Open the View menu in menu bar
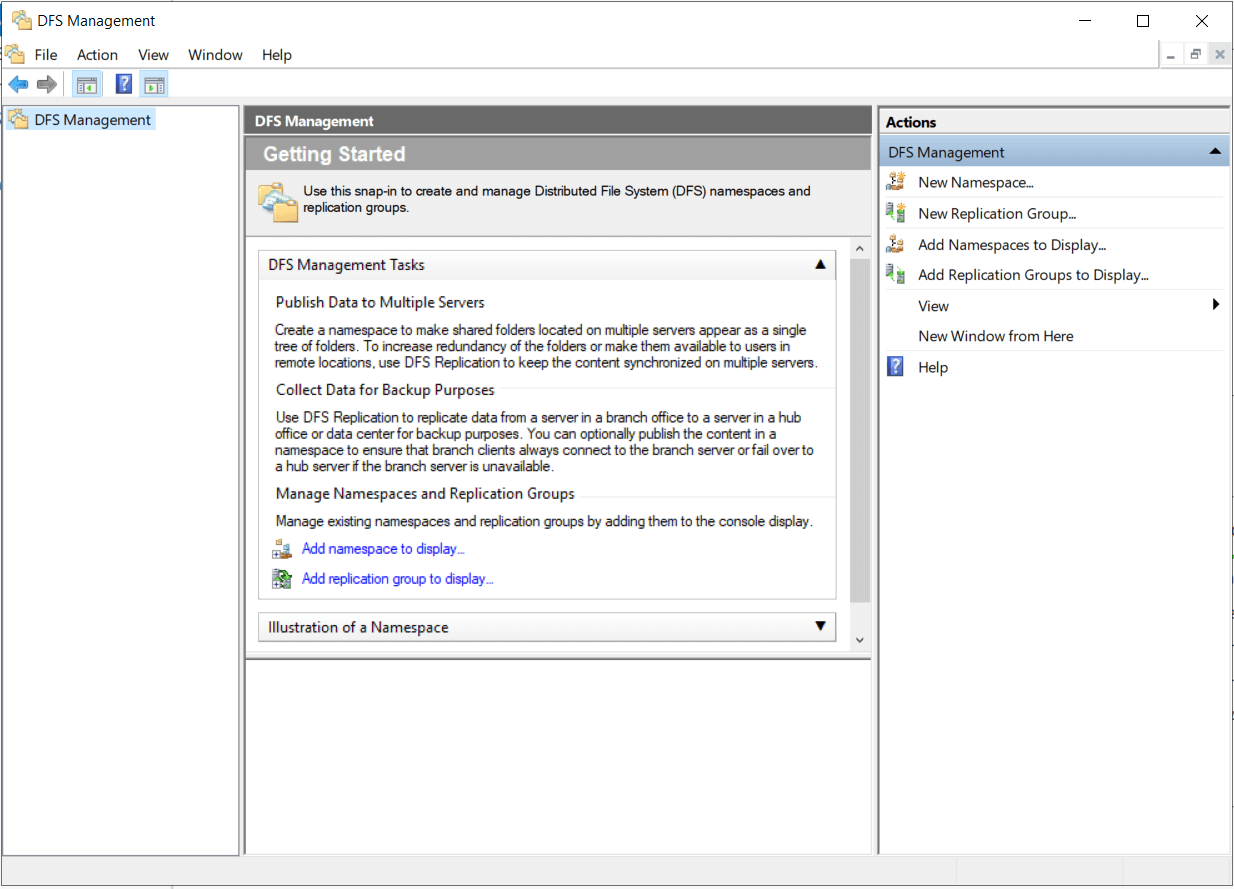 pyautogui.click(x=154, y=55)
